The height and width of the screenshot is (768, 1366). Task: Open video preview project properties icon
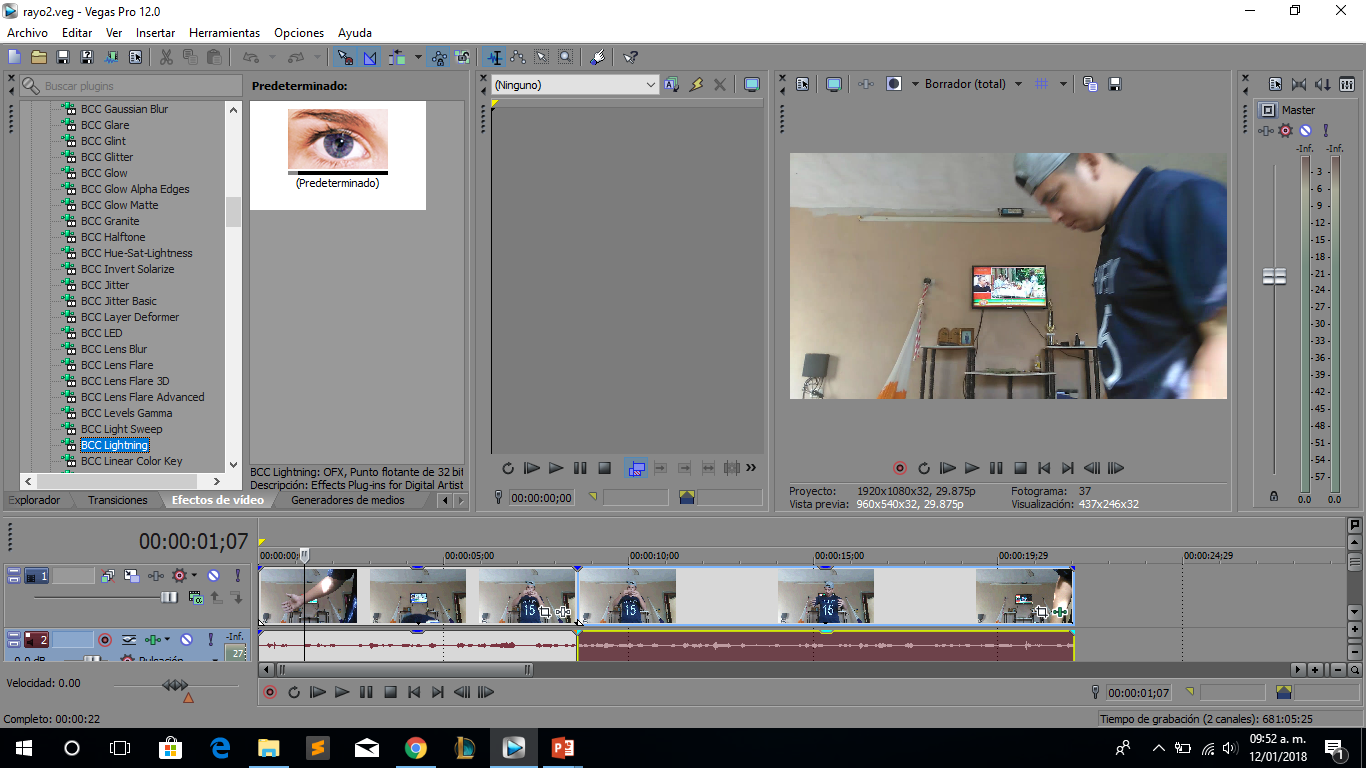pos(802,84)
